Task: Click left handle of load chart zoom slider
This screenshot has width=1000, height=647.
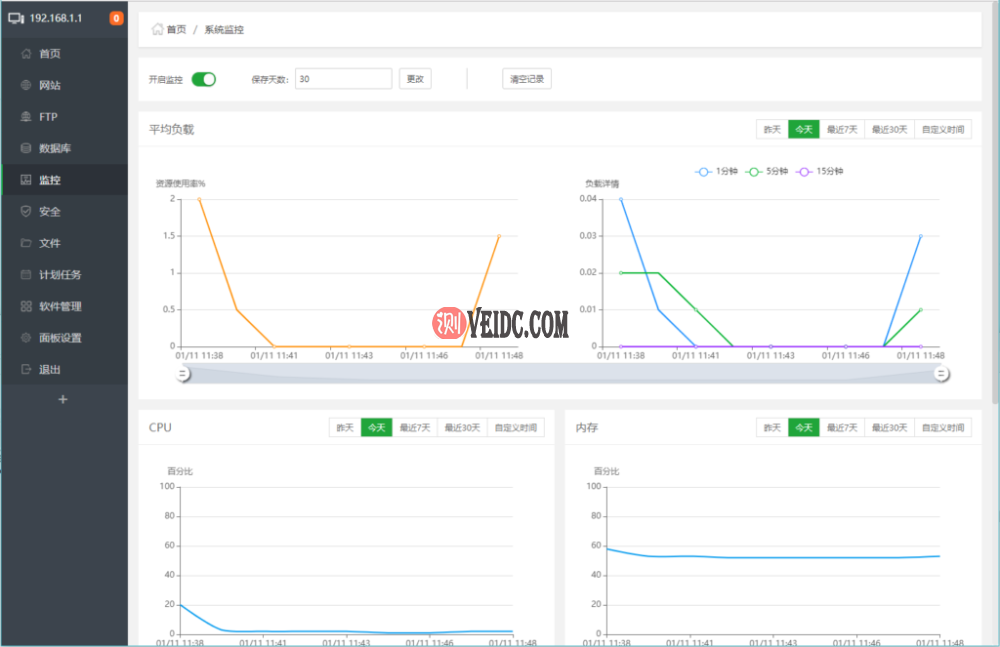Action: (x=183, y=374)
